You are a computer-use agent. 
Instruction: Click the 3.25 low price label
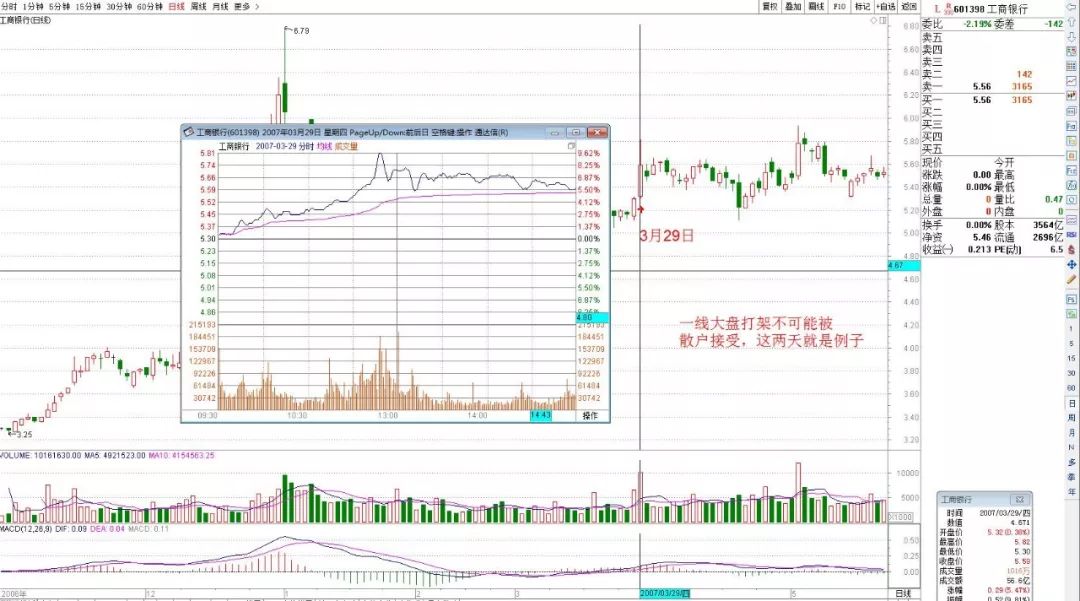(x=24, y=434)
